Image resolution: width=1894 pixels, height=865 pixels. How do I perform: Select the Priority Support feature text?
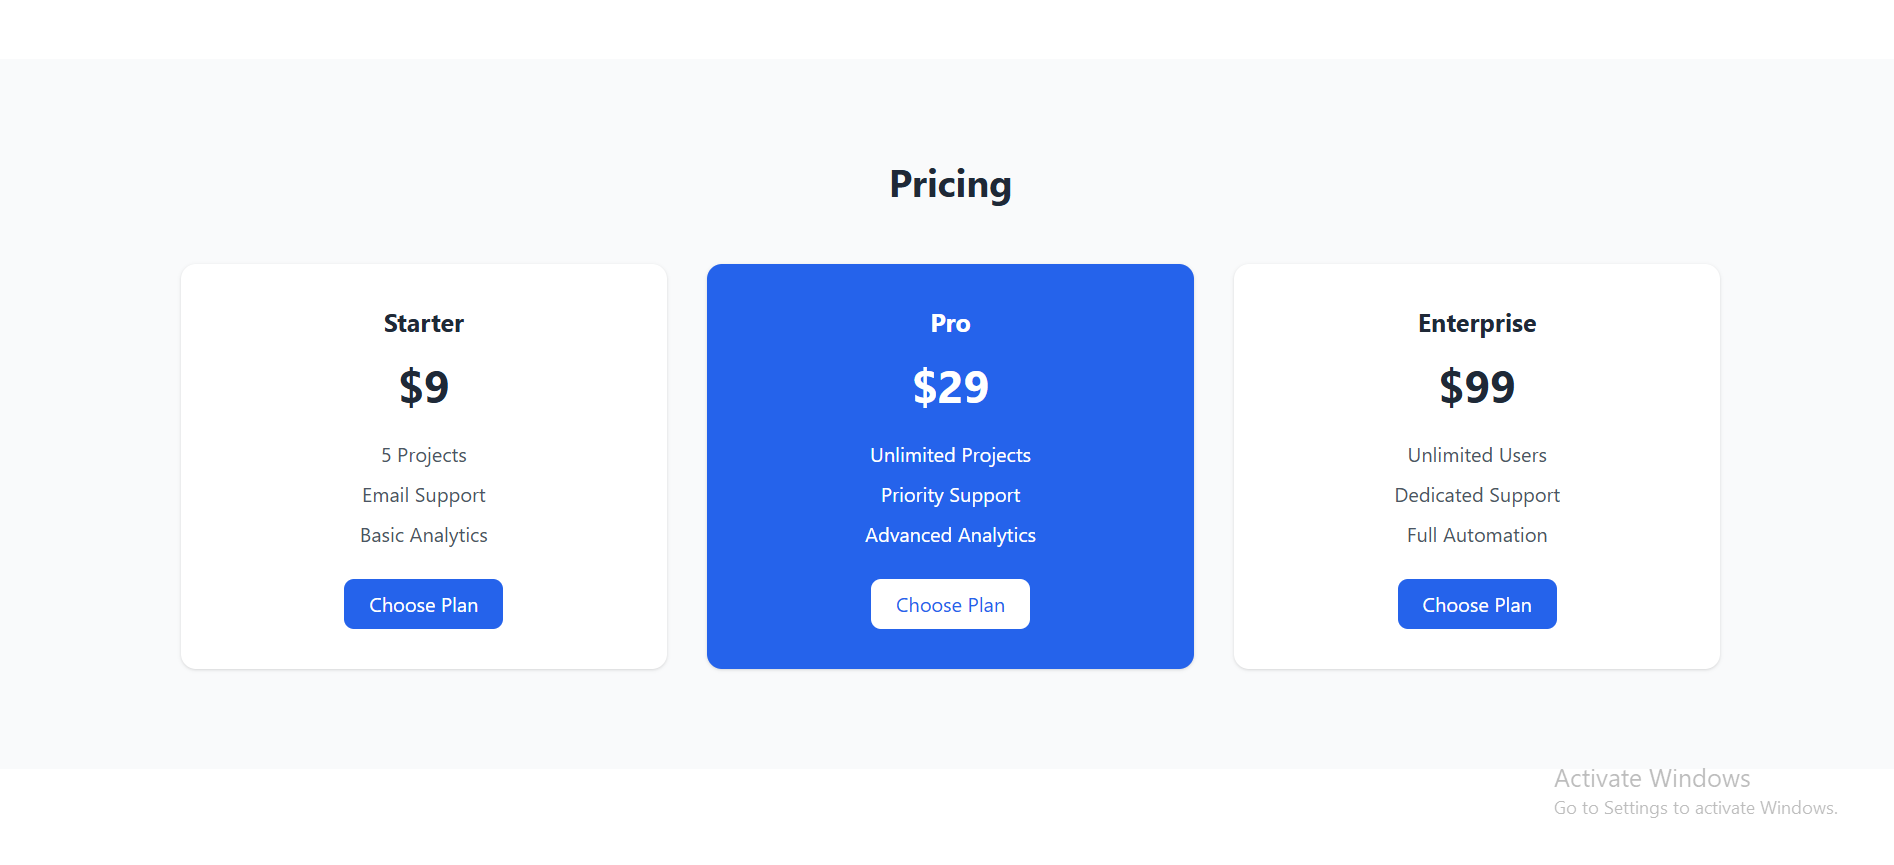tap(950, 495)
